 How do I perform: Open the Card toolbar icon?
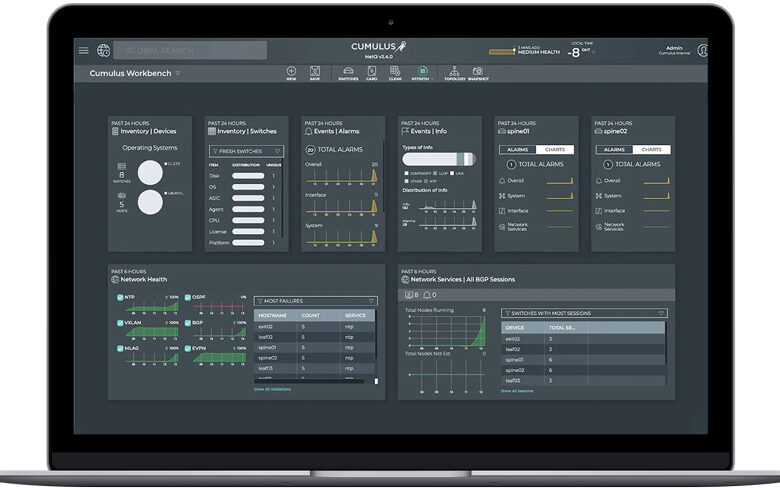[372, 73]
